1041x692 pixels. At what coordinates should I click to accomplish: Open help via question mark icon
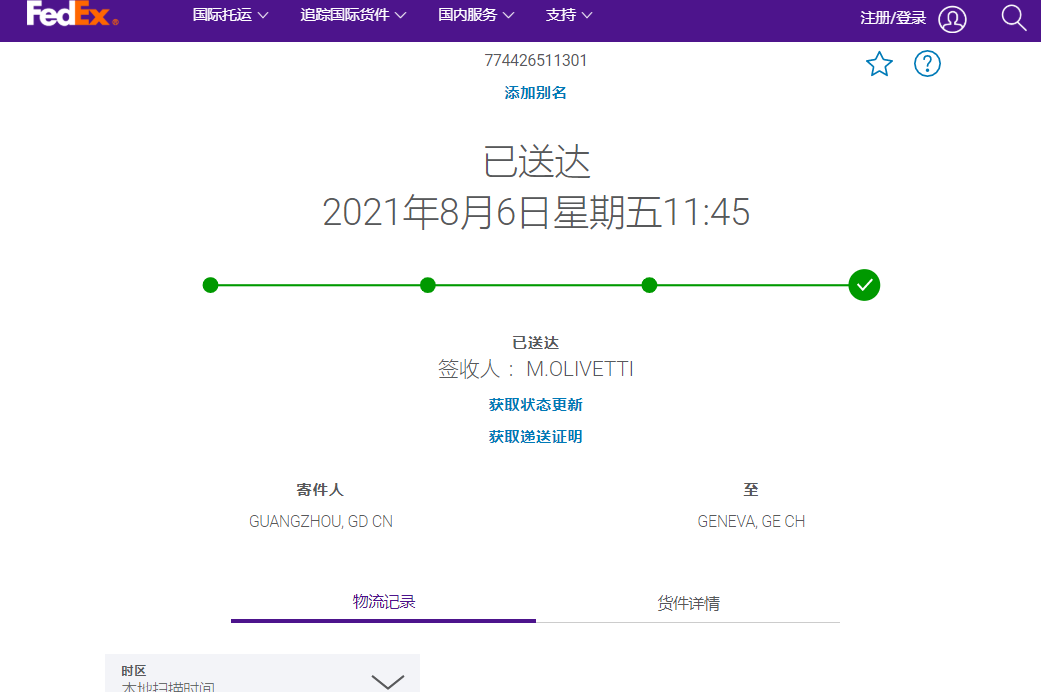(927, 65)
